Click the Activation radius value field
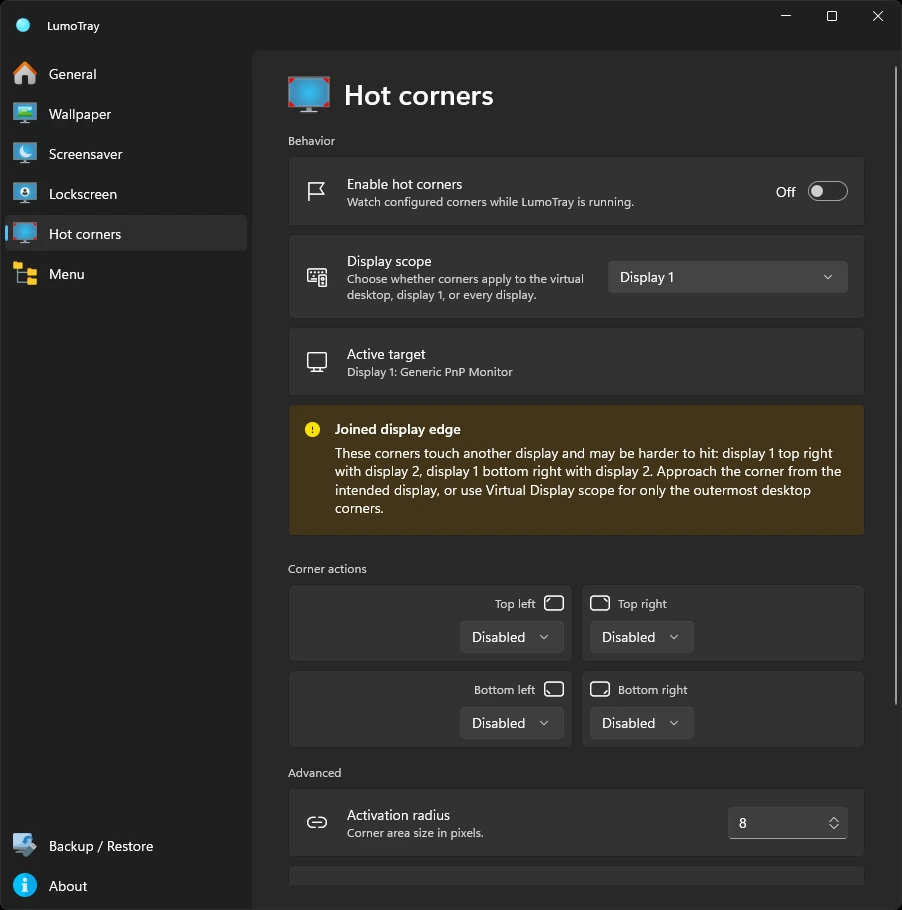The image size is (902, 910). pos(788,823)
